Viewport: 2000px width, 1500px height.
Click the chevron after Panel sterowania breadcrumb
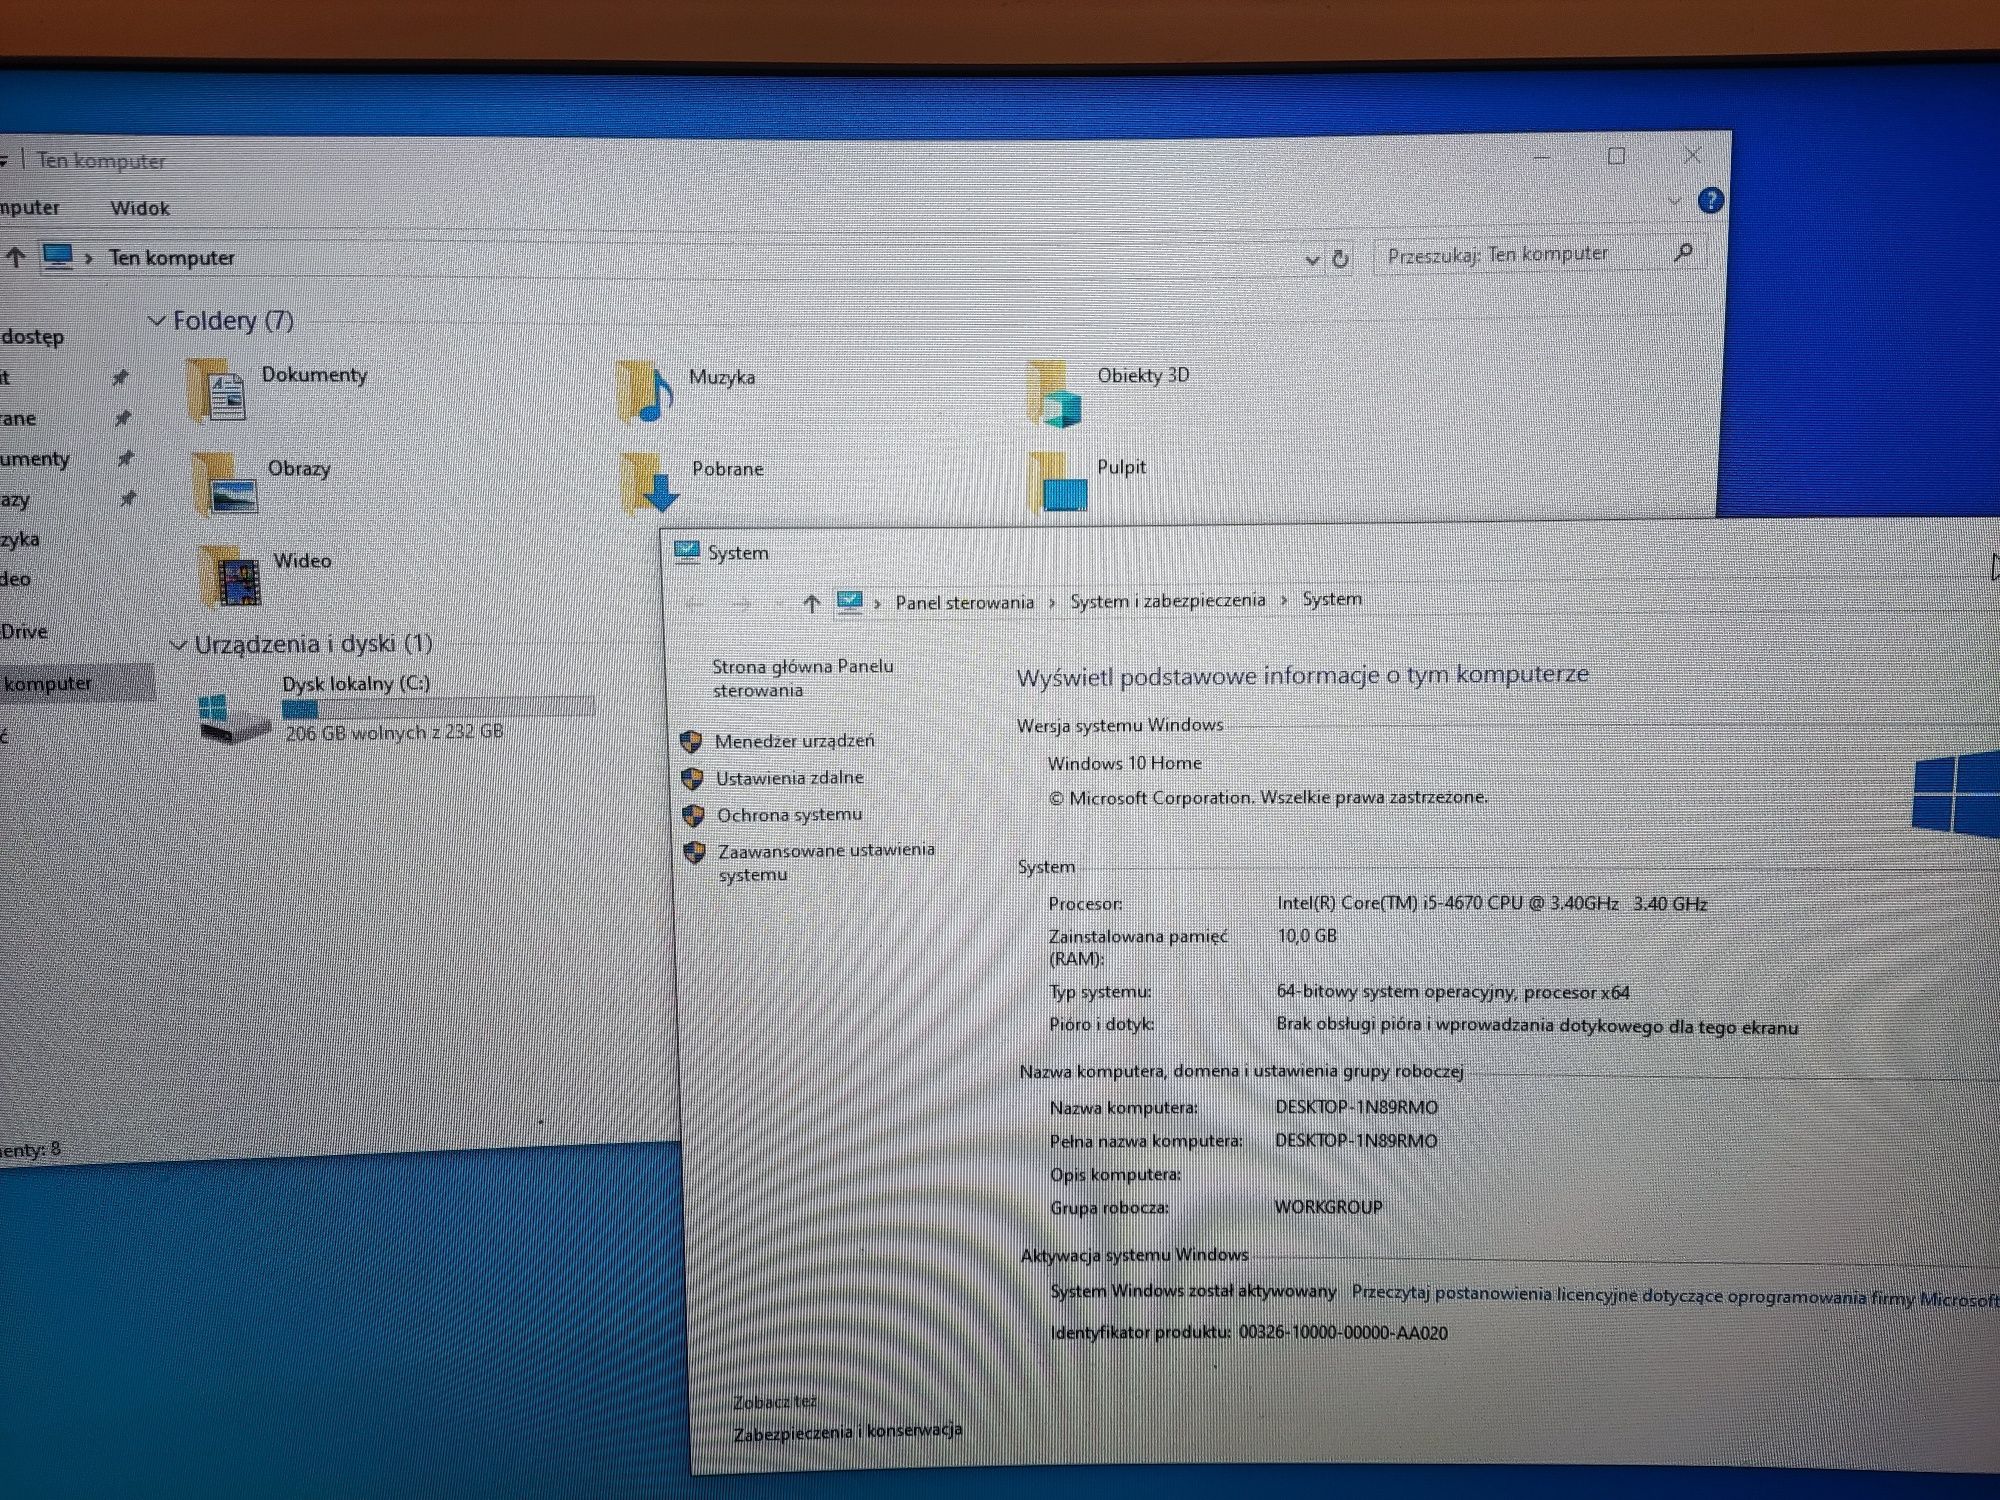pos(1052,602)
